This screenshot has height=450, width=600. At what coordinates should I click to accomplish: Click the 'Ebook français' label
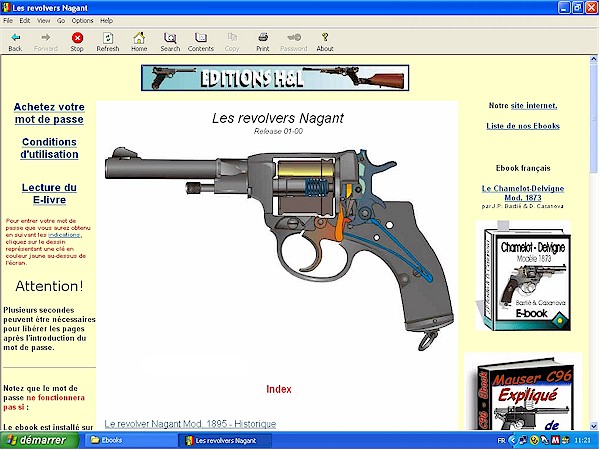click(523, 168)
